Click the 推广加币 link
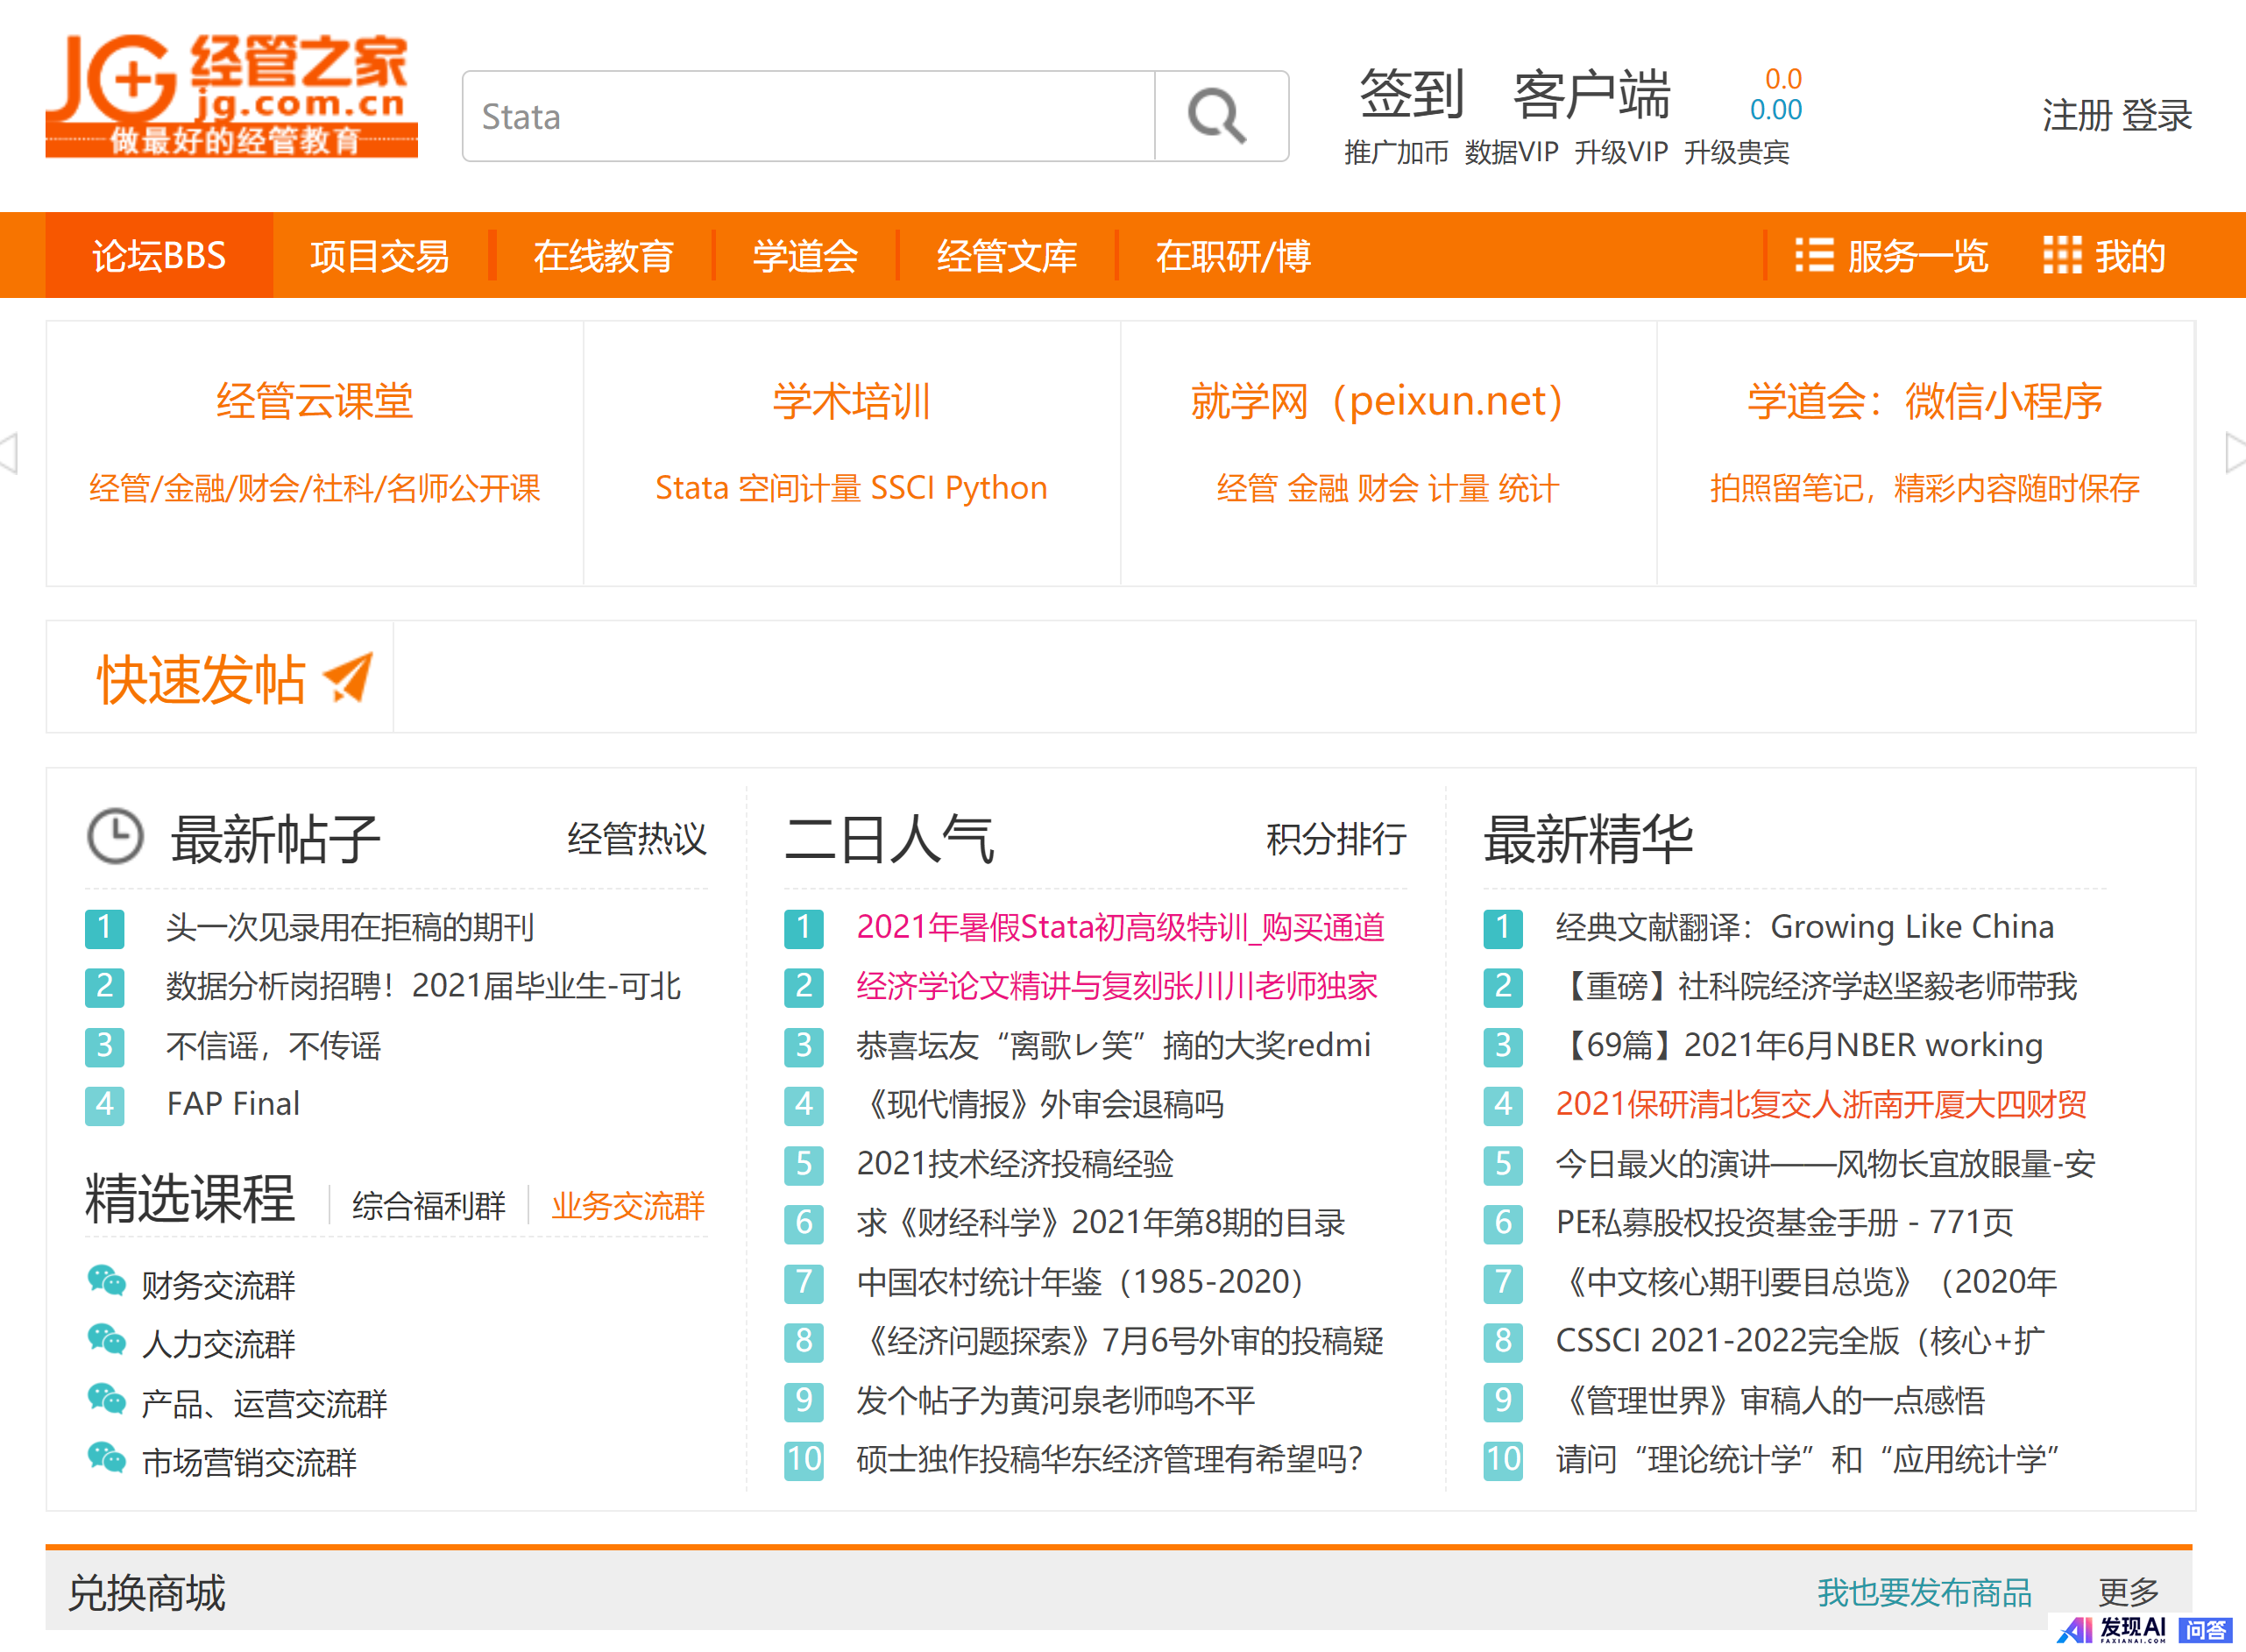This screenshot has width=2246, height=1652. (x=1396, y=152)
